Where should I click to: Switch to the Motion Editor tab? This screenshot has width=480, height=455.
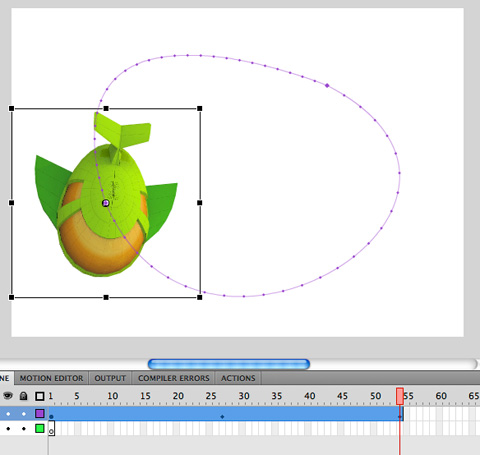click(x=51, y=378)
